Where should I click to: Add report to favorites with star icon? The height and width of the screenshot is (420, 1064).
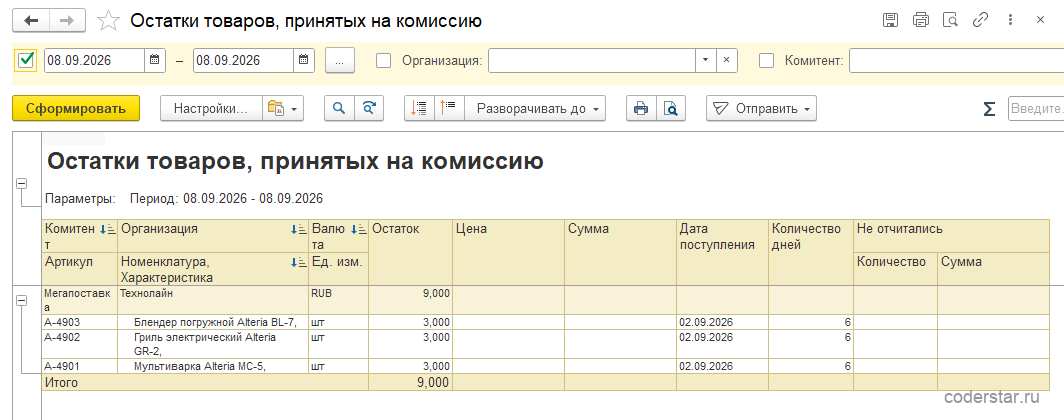coord(109,21)
